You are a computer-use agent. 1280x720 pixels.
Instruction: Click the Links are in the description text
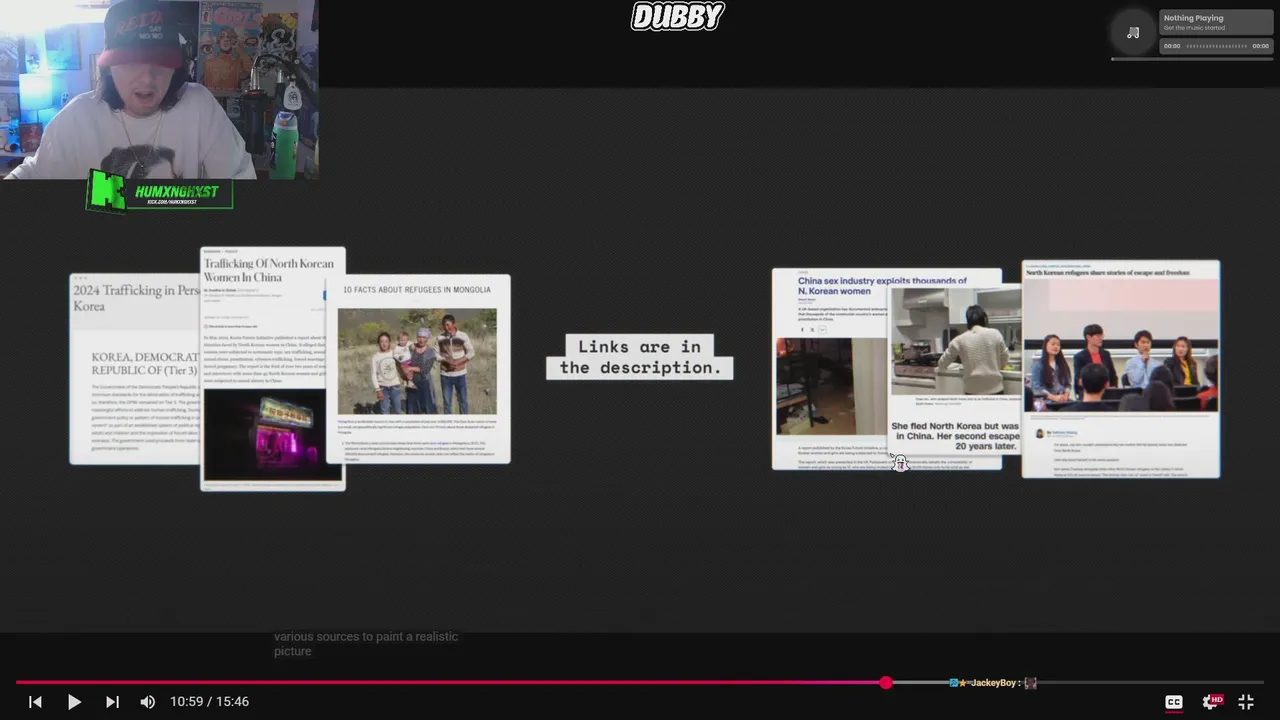tap(639, 357)
